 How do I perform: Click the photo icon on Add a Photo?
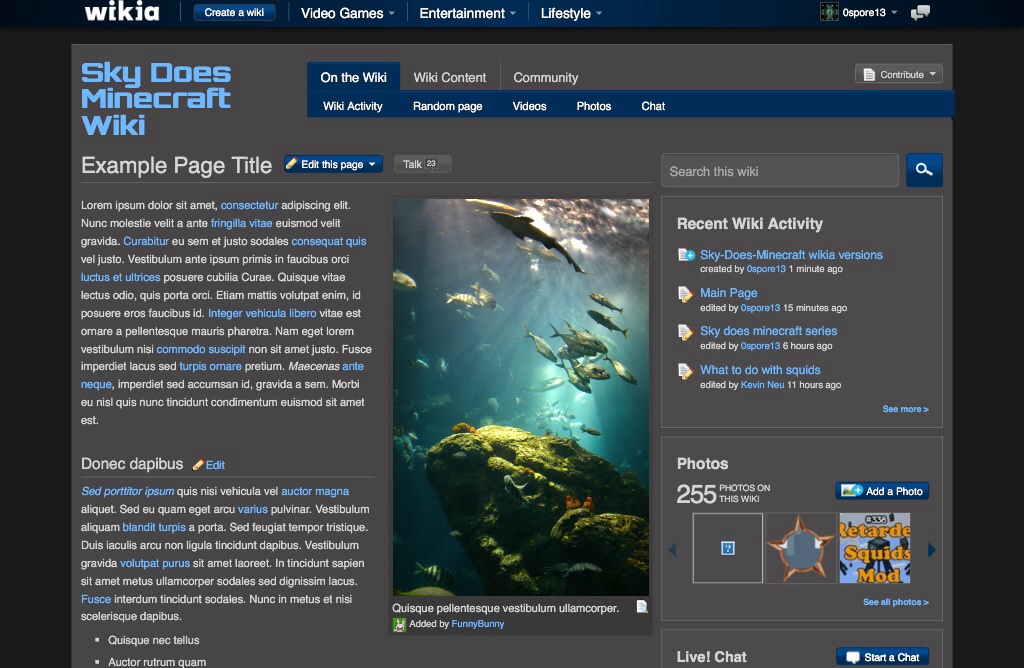[x=852, y=490]
